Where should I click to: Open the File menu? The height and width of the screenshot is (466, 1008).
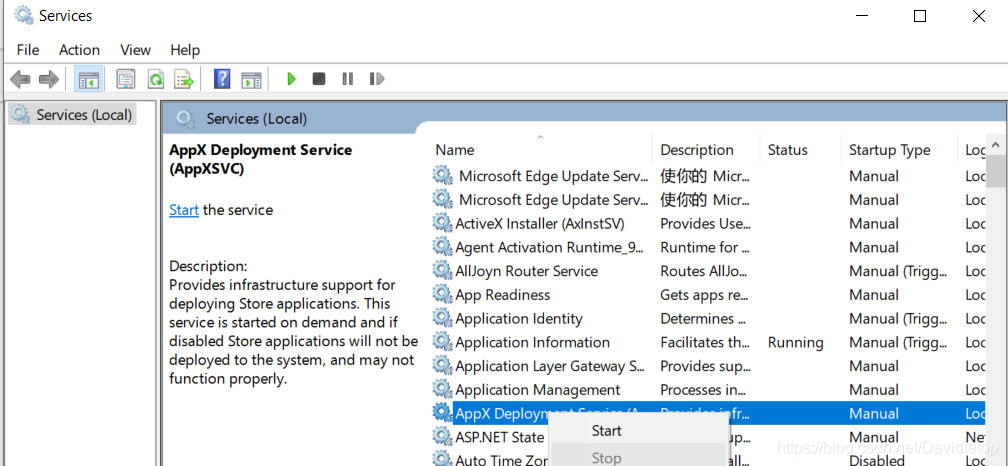[28, 49]
